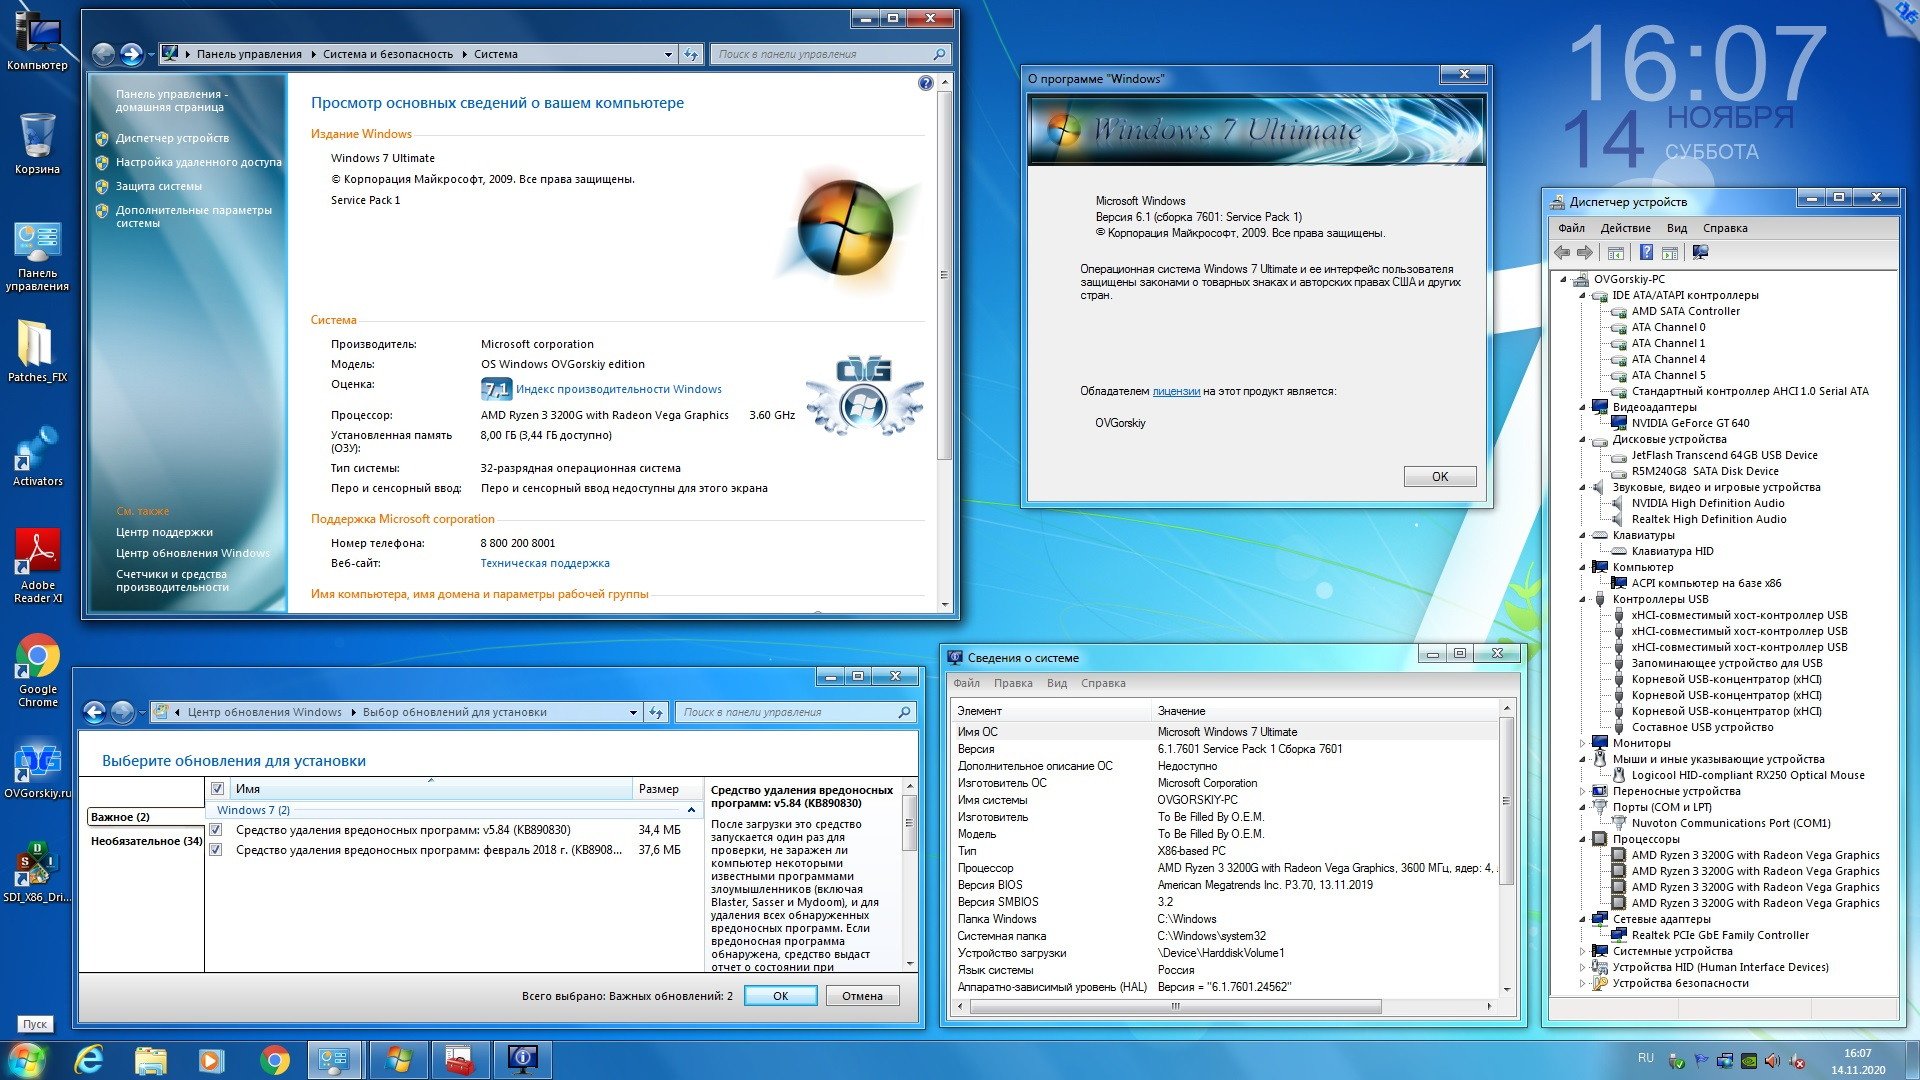1920x1080 pixels.
Task: Open the Компьютер desktop icon
Action: [37, 40]
